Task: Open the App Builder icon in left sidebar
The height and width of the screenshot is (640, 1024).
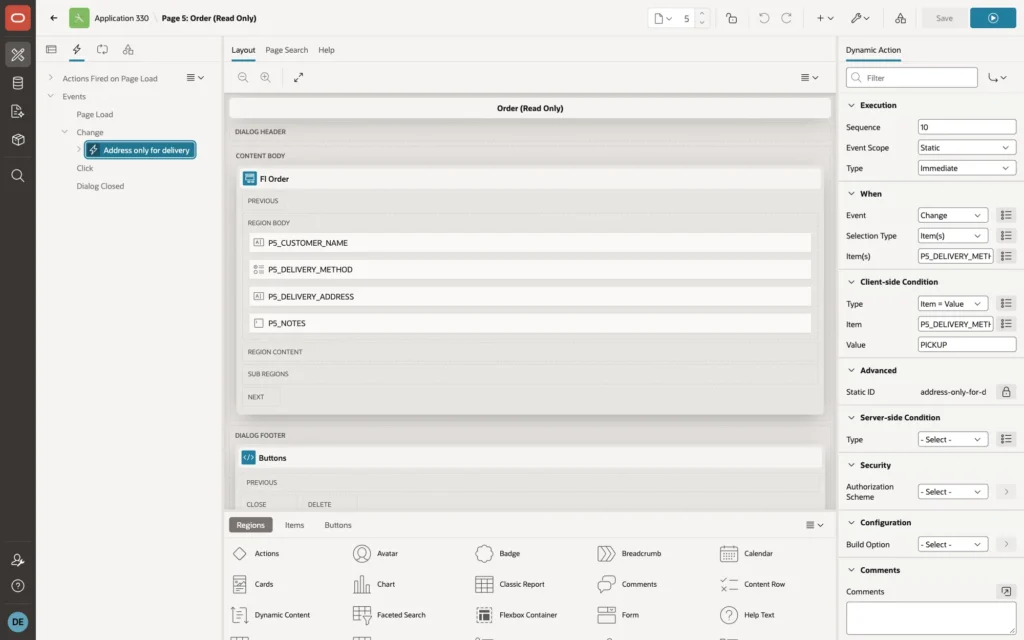Action: tap(18, 55)
